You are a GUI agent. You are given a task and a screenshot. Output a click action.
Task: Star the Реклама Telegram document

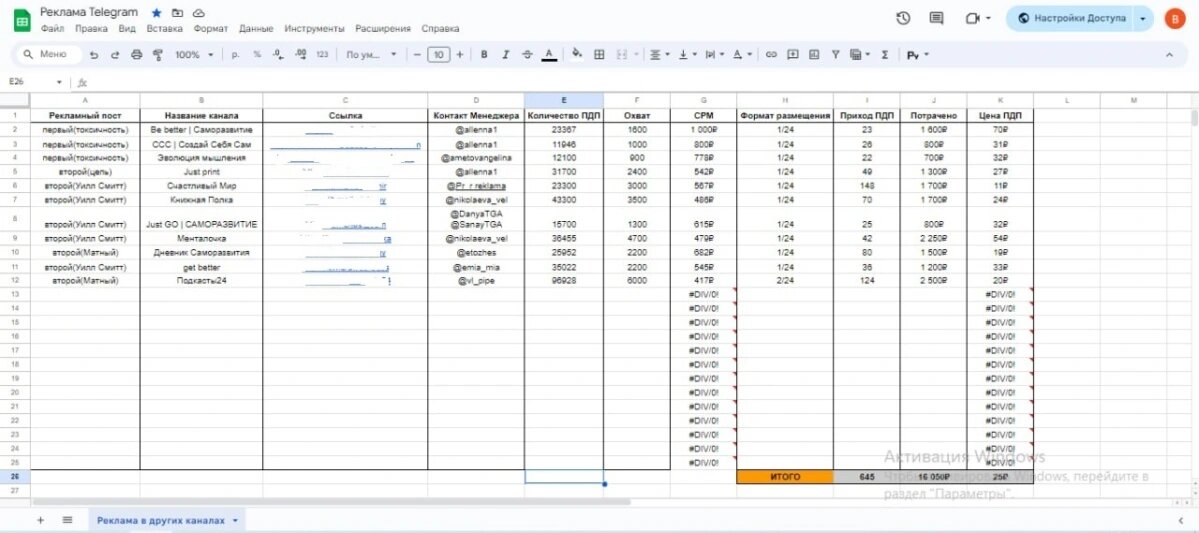(157, 13)
